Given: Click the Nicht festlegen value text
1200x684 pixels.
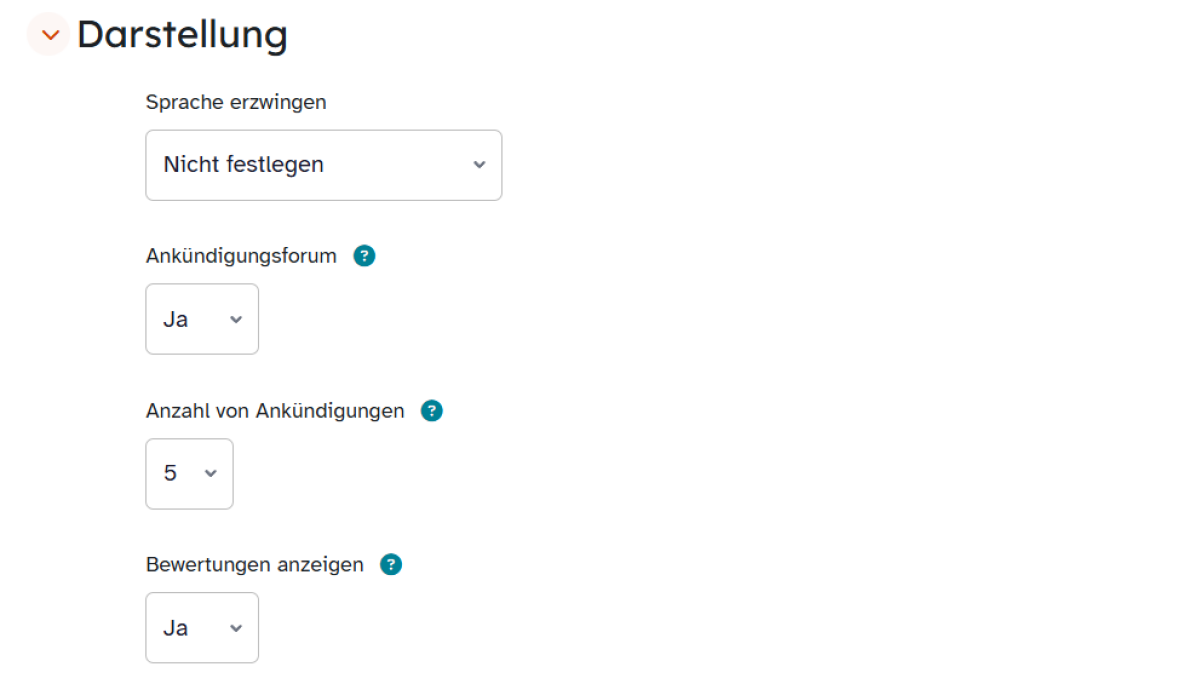Looking at the screenshot, I should tap(244, 165).
